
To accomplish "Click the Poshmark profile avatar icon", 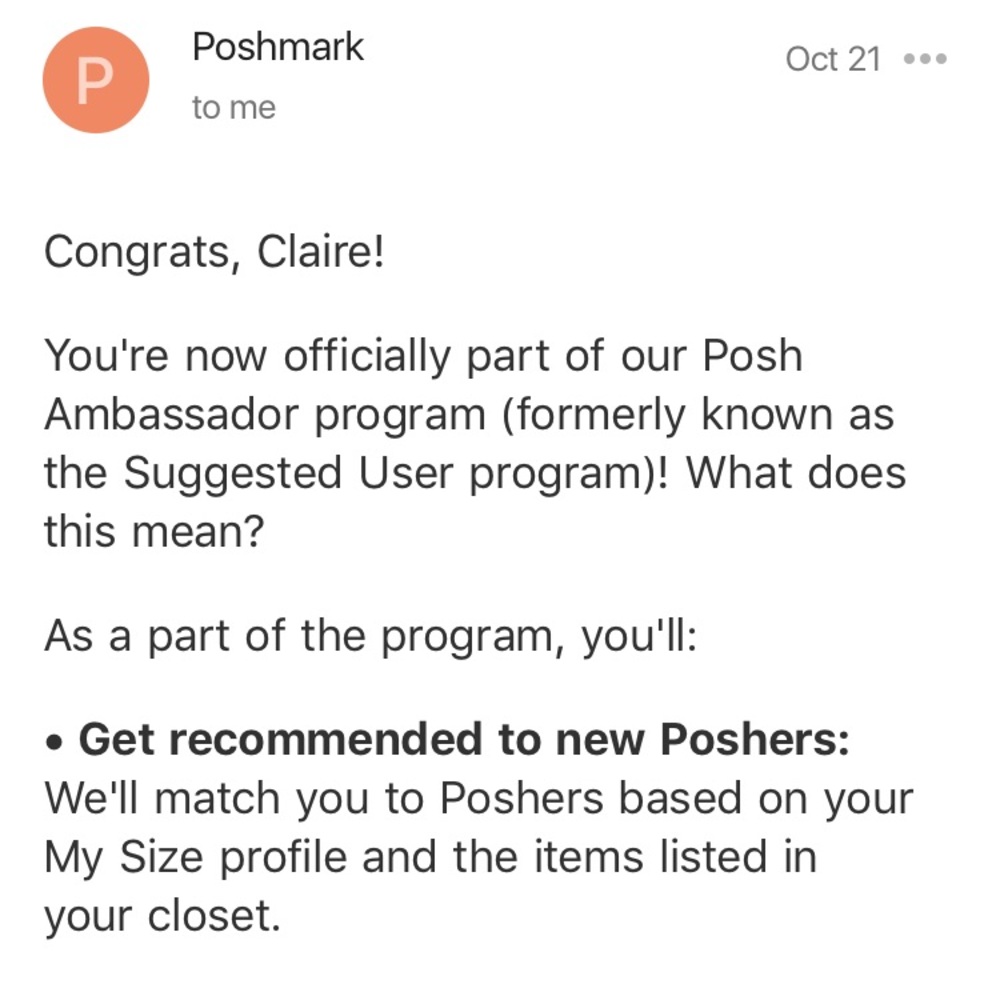I will 95,80.
